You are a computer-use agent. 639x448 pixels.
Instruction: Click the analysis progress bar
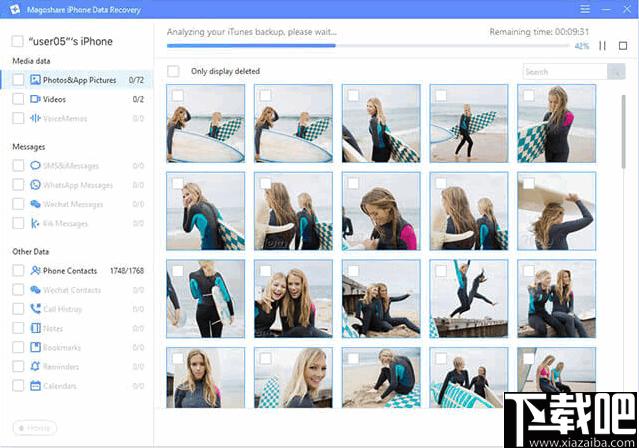tap(368, 46)
